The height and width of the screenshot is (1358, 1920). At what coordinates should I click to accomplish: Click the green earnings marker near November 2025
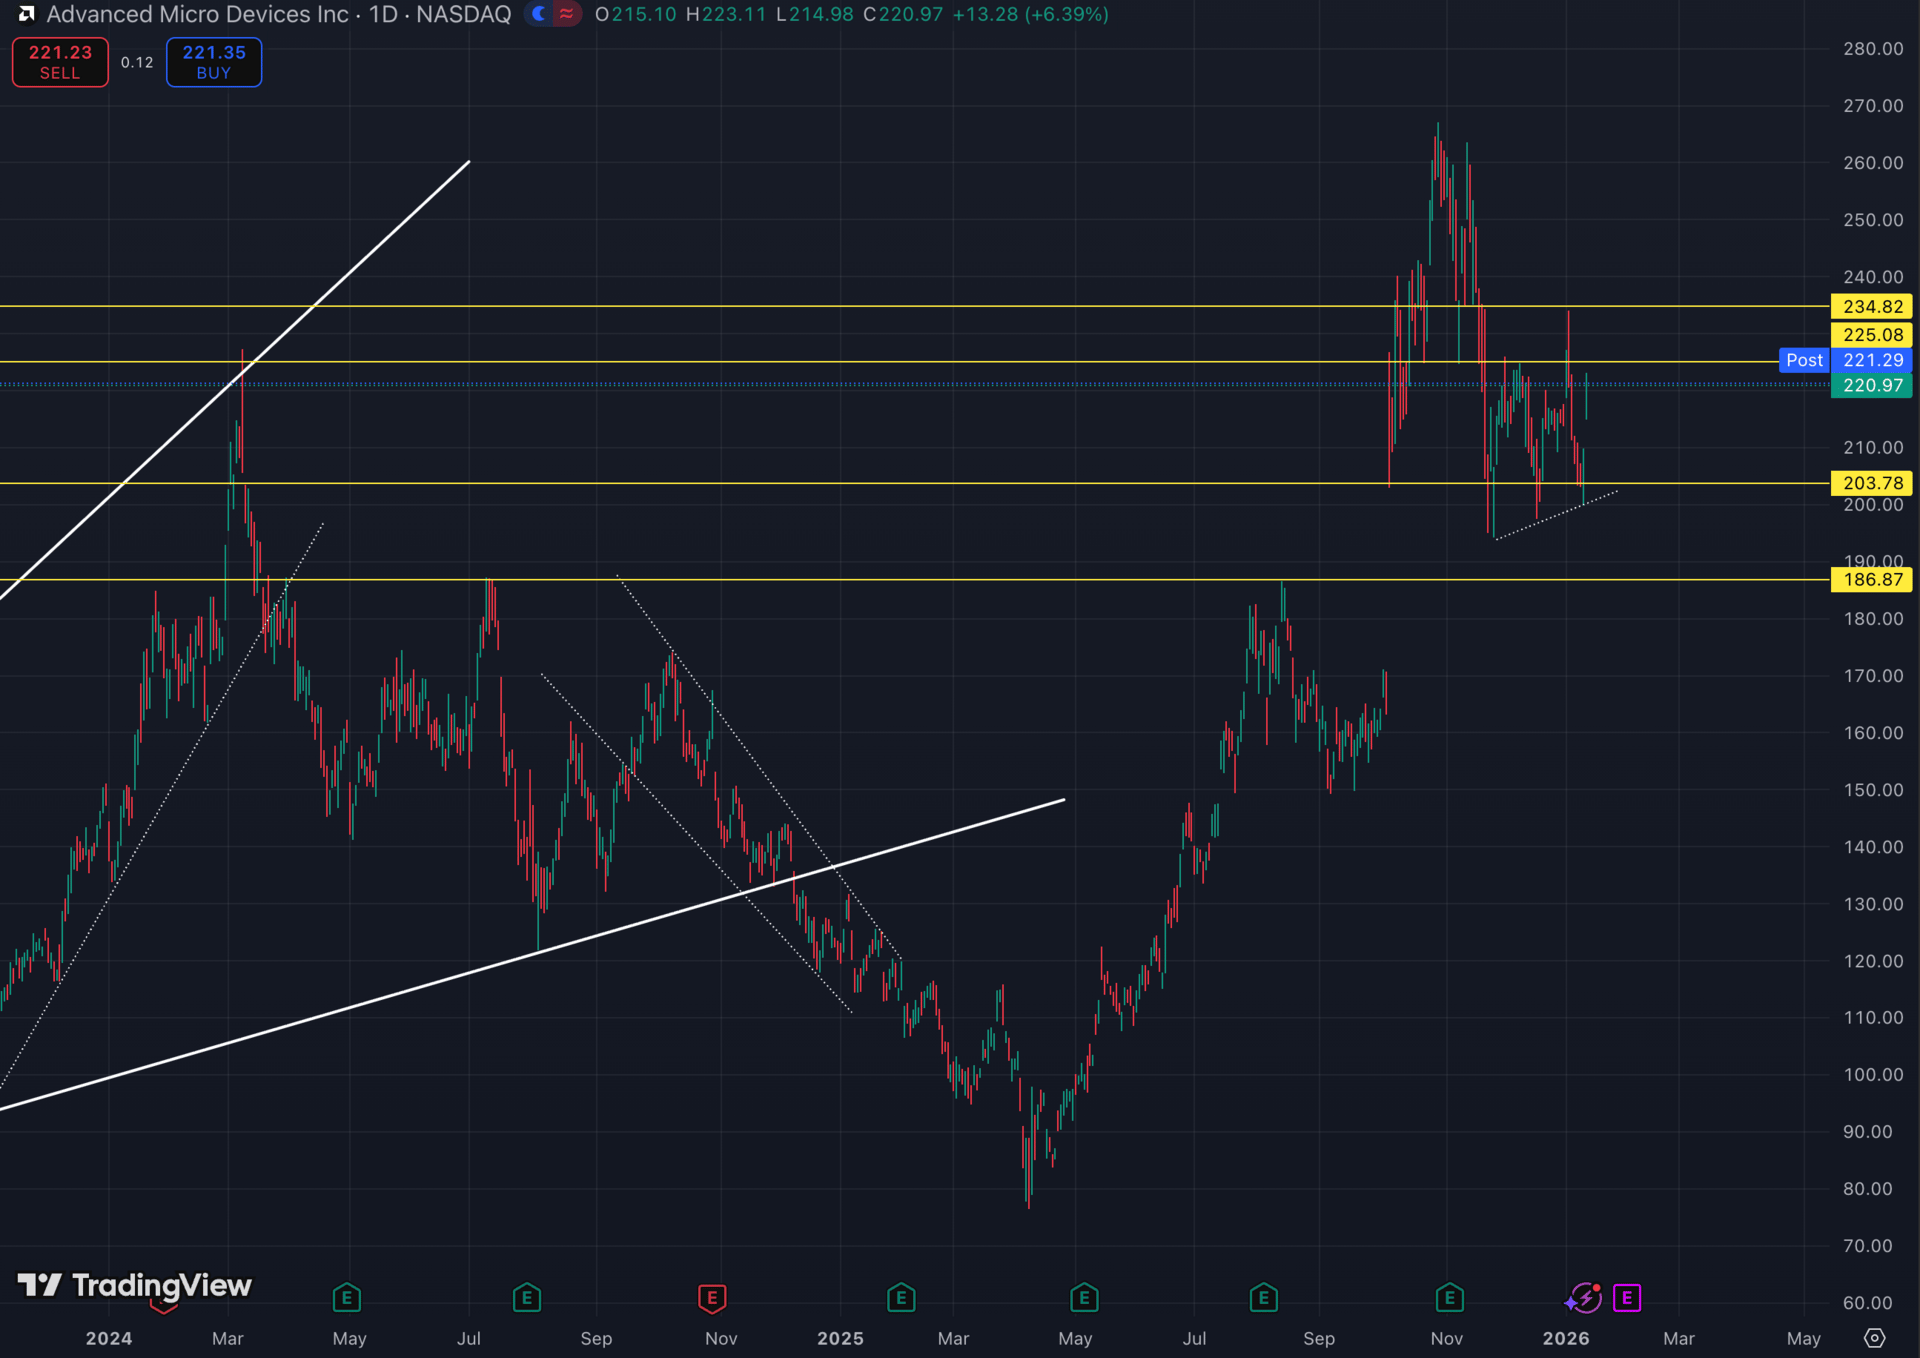(x=1449, y=1298)
